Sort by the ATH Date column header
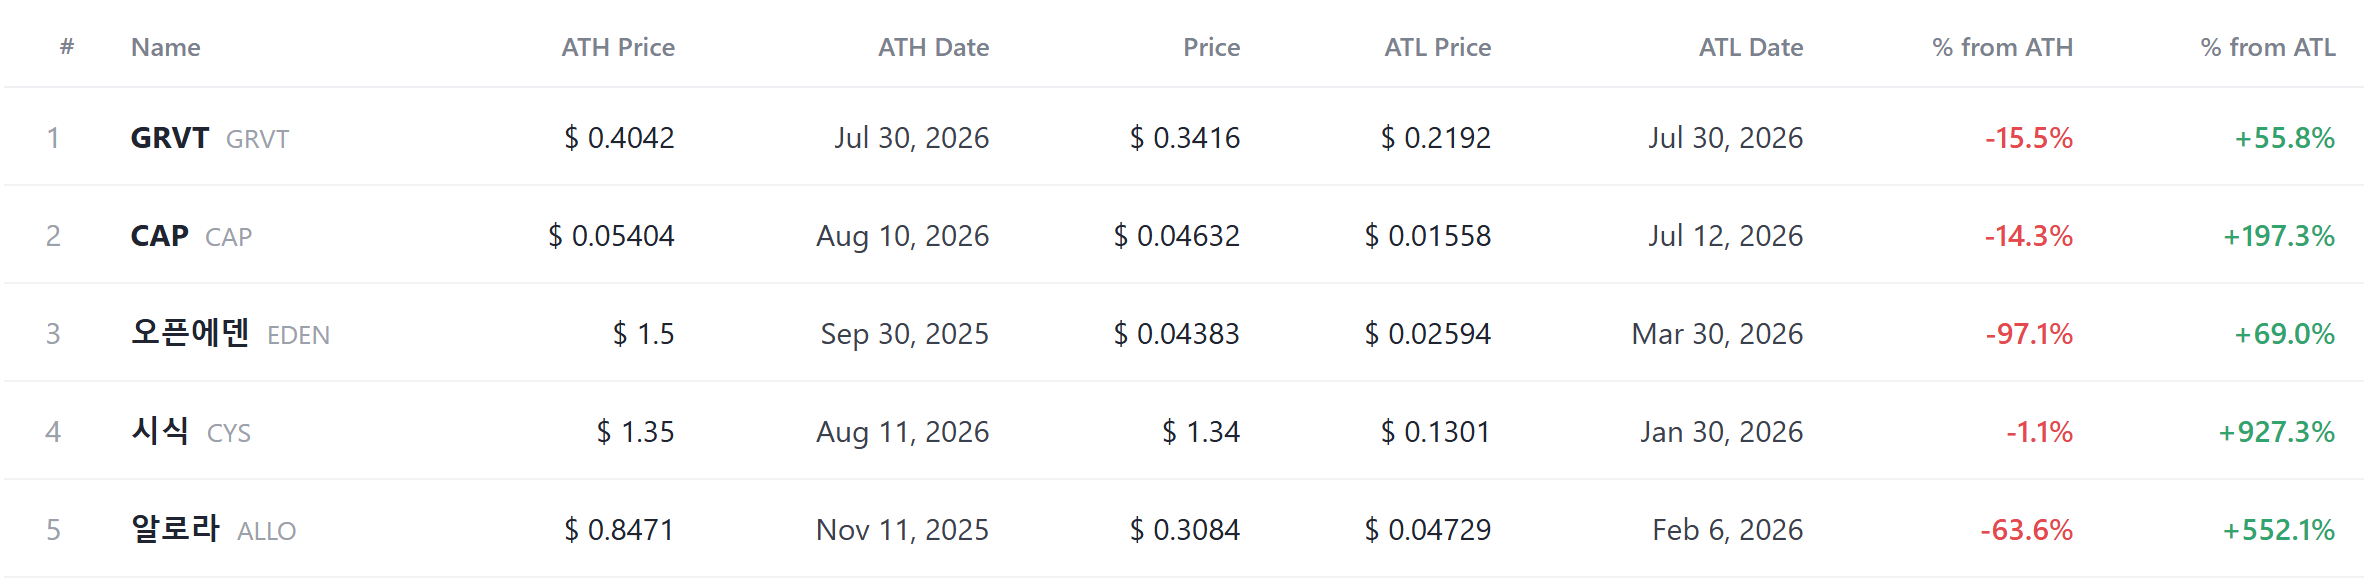The height and width of the screenshot is (582, 2368). click(x=933, y=47)
